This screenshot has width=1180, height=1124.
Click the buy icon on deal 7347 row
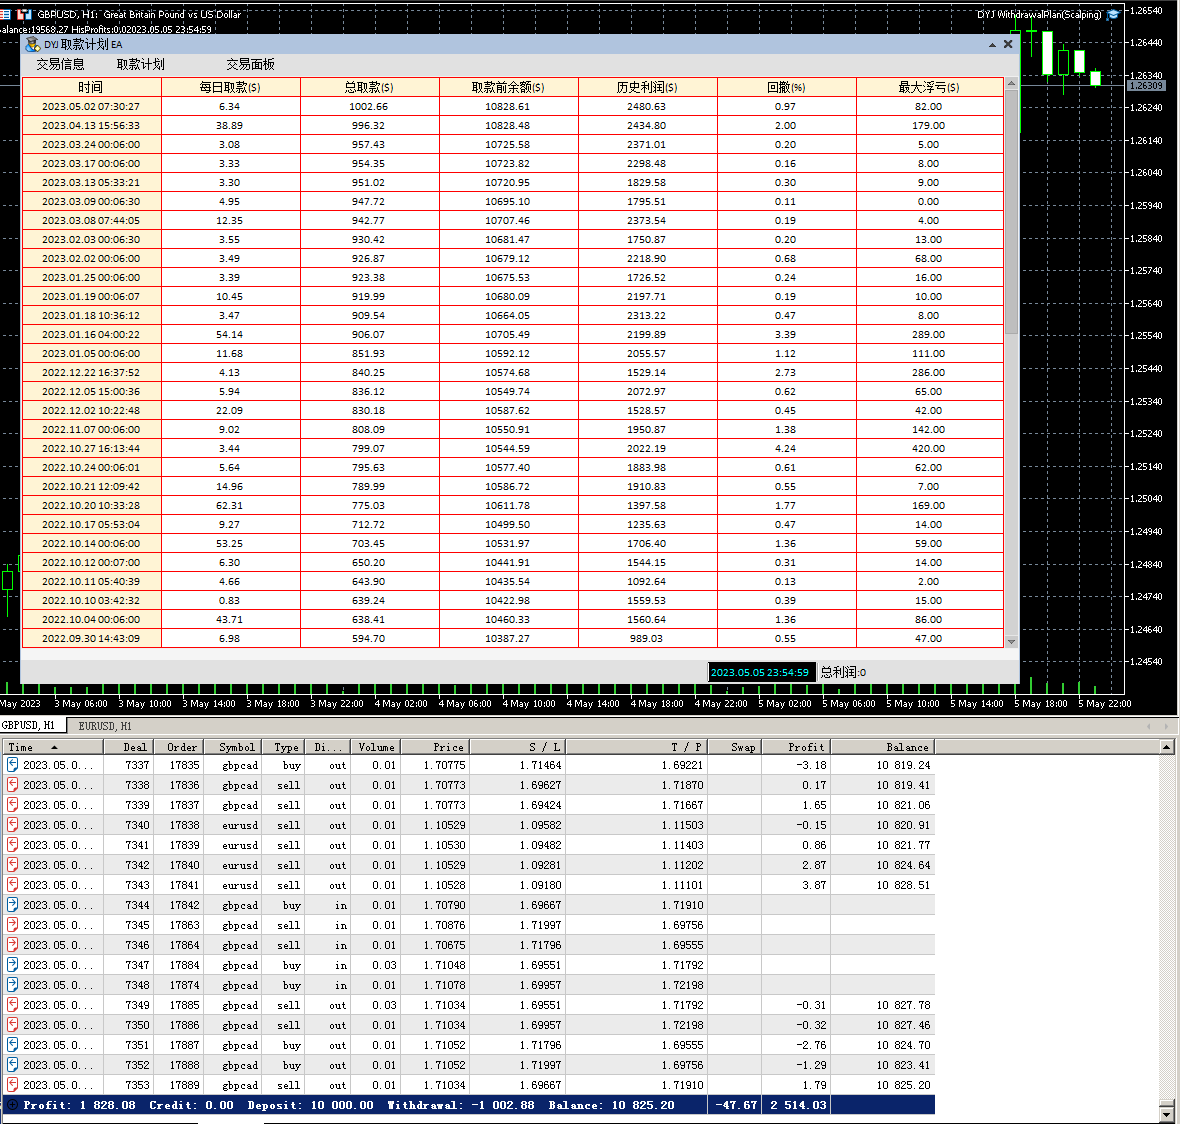pyautogui.click(x=12, y=965)
